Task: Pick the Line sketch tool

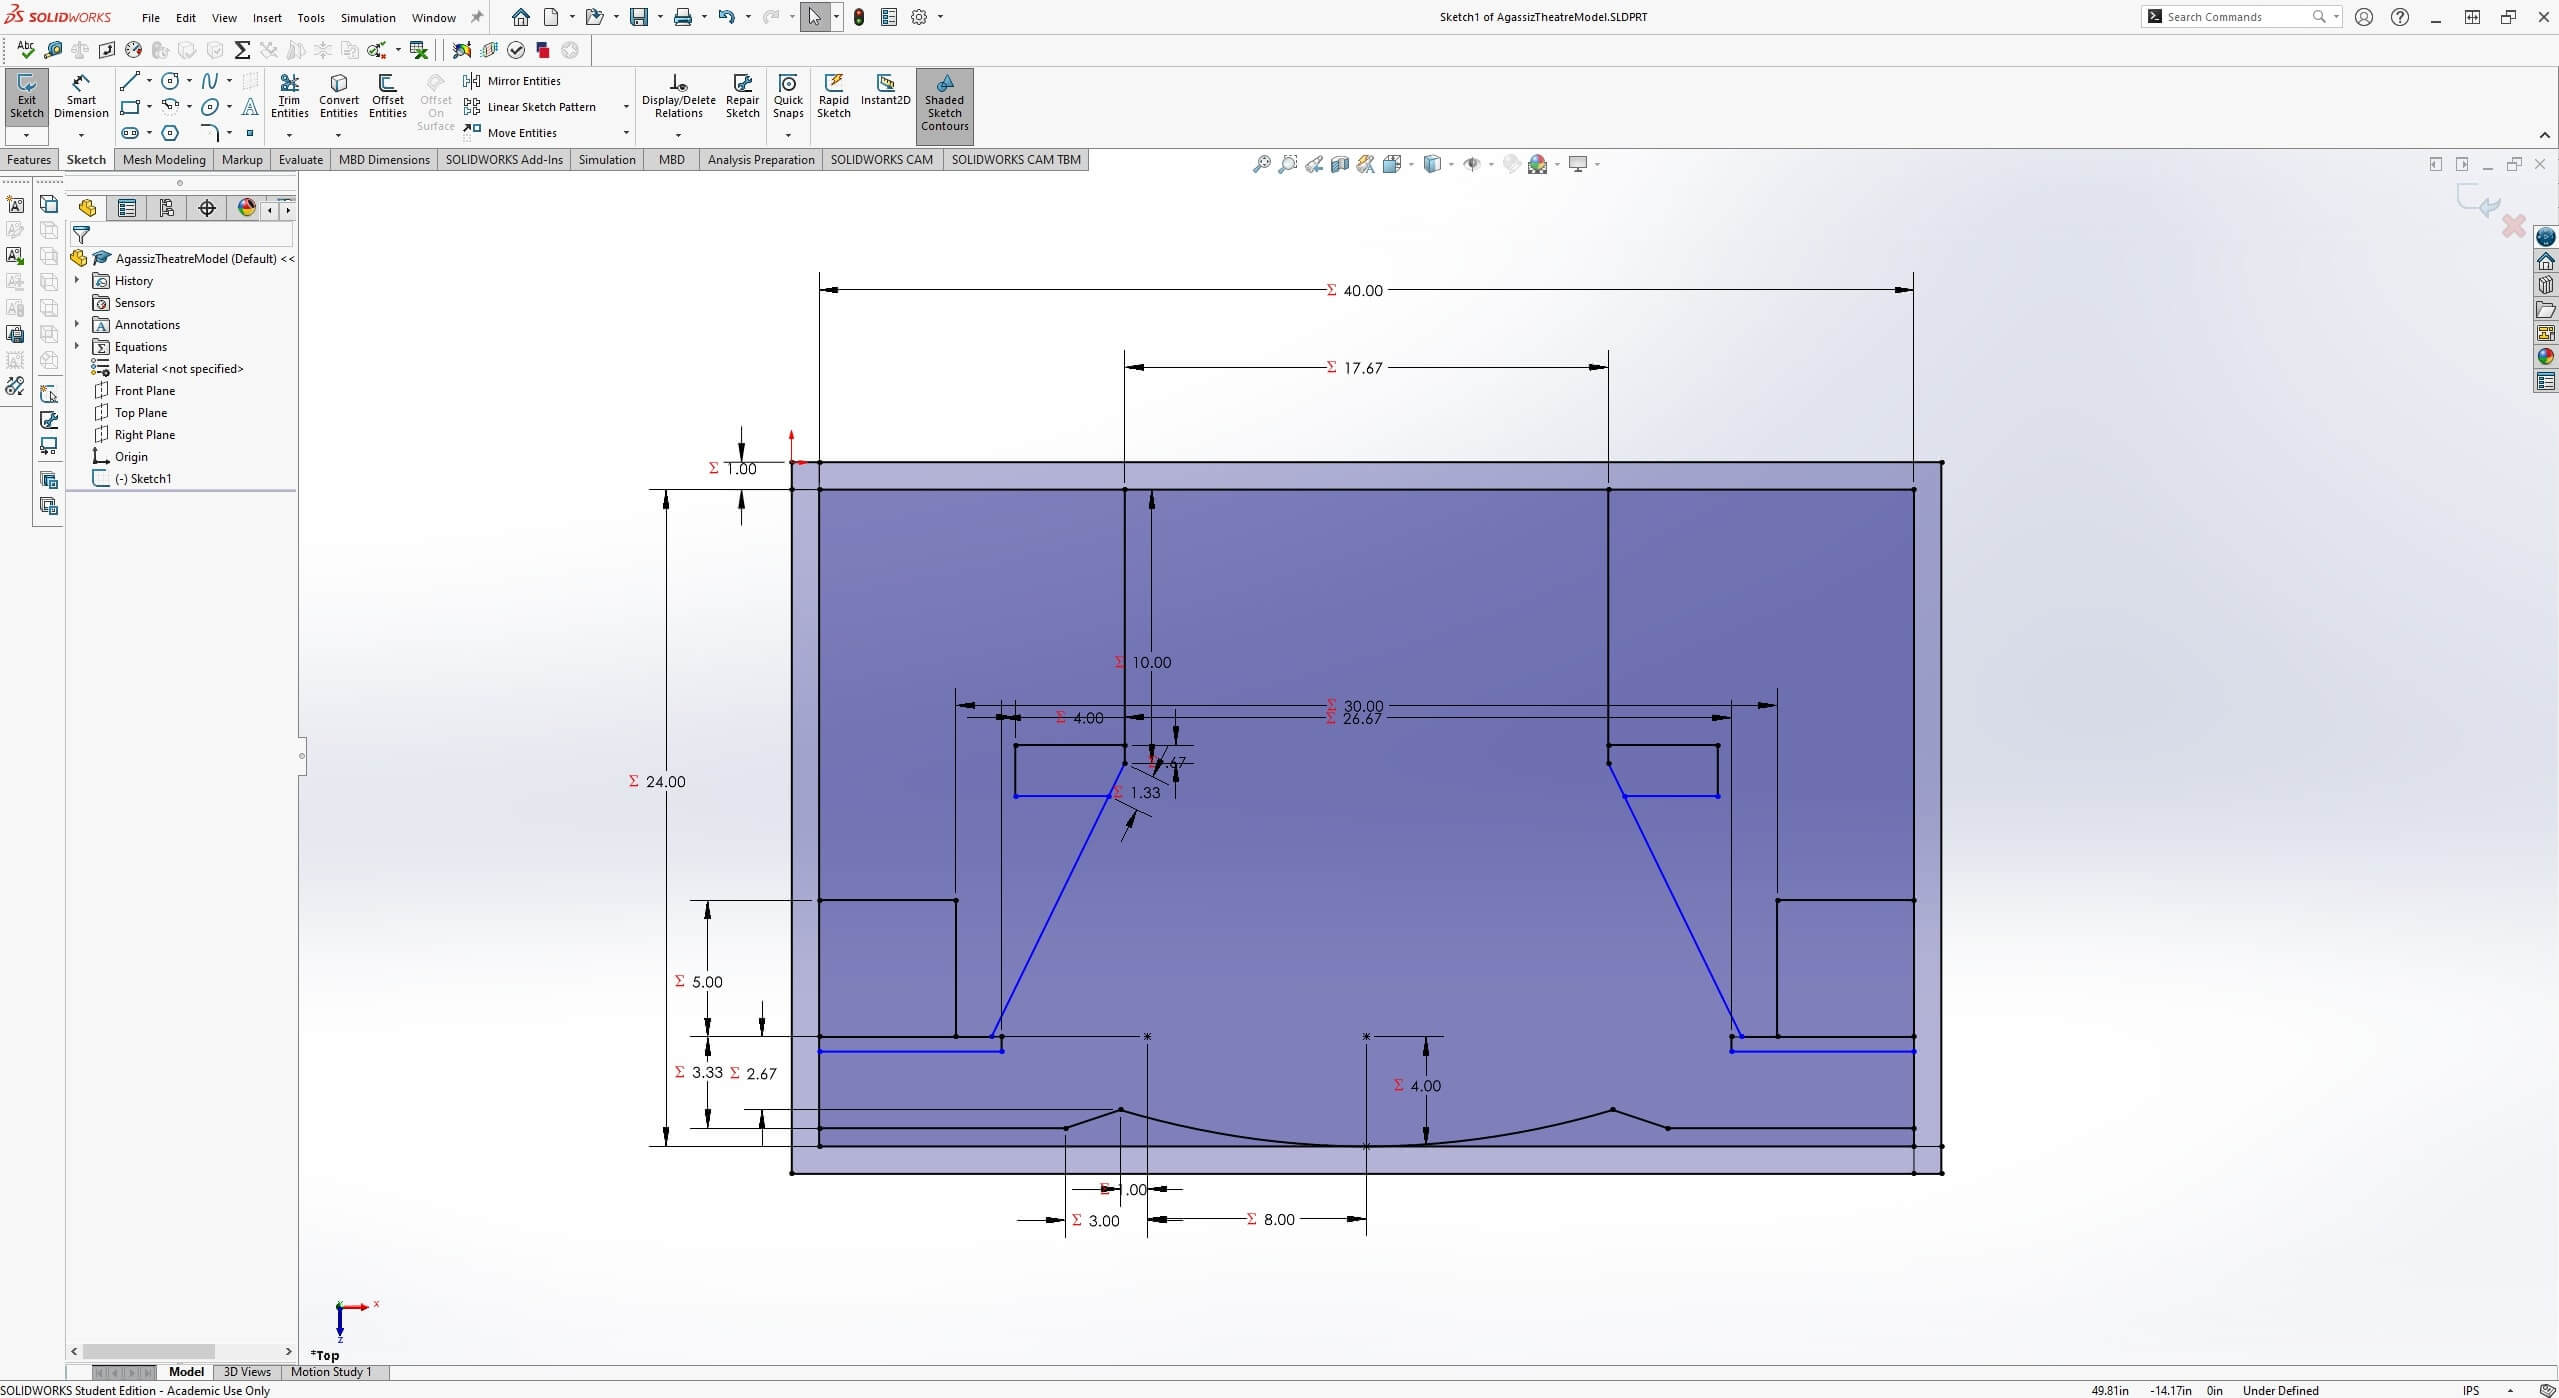Action: (130, 81)
